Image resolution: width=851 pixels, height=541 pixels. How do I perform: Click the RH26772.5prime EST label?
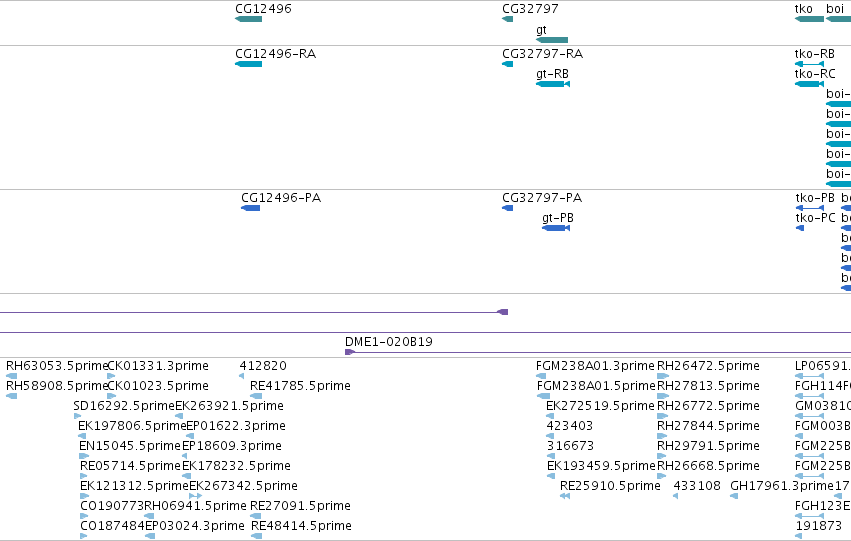708,406
